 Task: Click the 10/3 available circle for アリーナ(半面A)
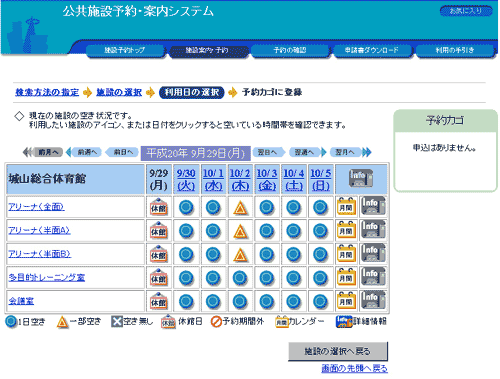point(267,231)
